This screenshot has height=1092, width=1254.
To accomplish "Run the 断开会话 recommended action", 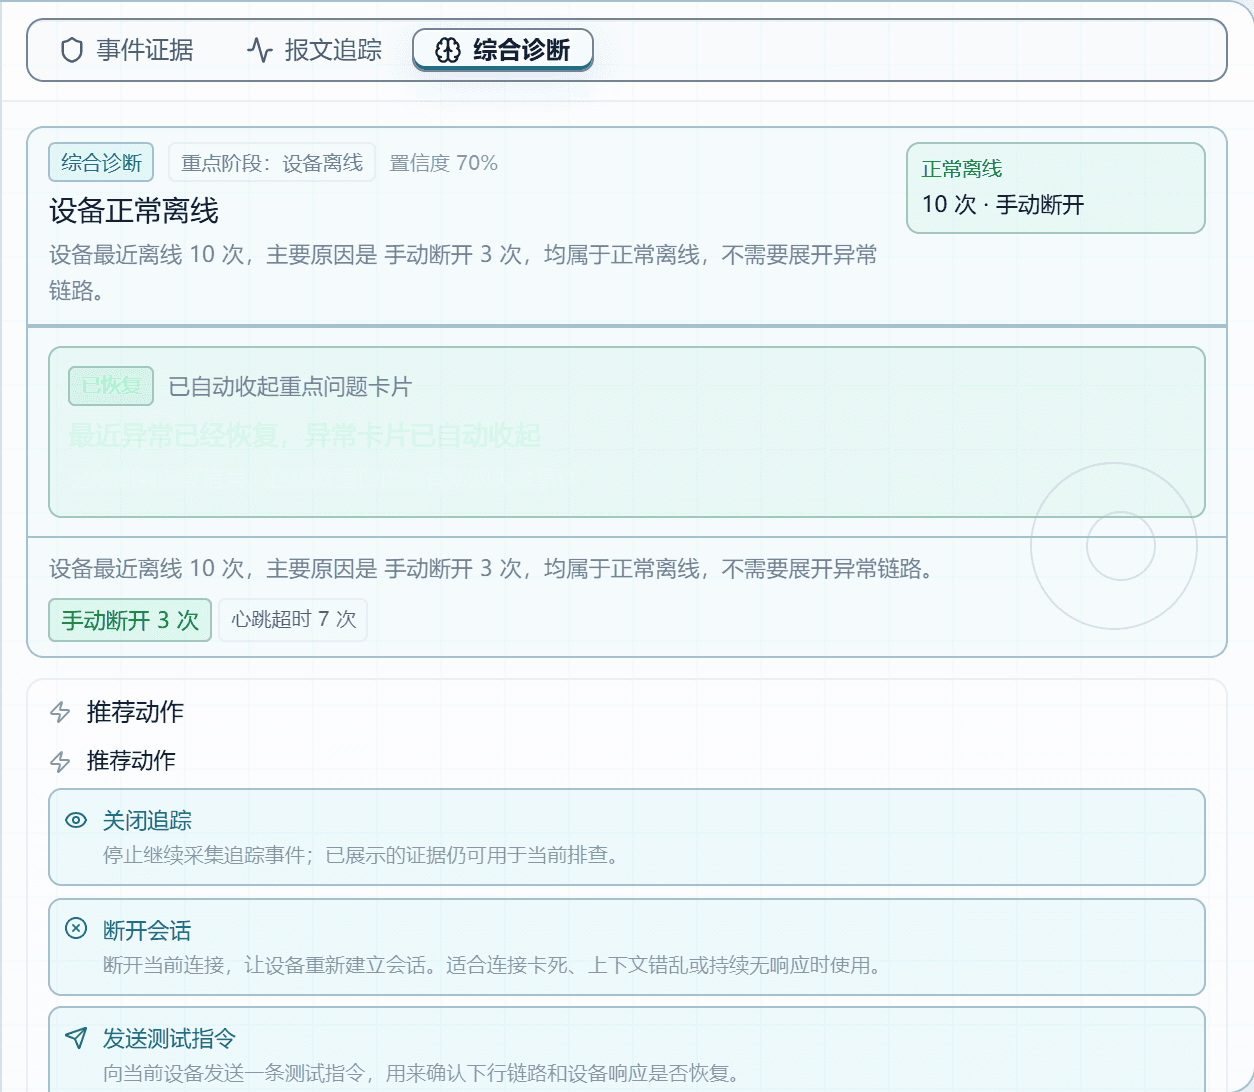I will tap(627, 947).
